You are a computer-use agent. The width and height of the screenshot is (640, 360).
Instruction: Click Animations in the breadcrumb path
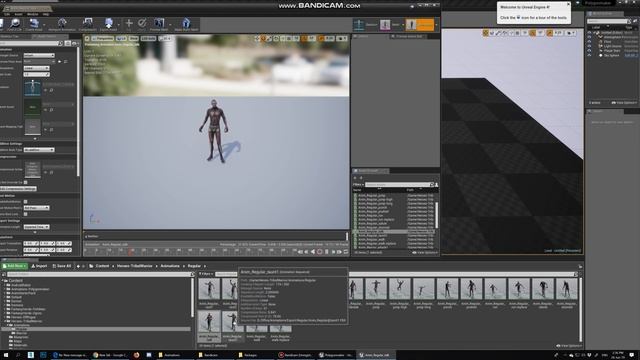click(x=170, y=266)
